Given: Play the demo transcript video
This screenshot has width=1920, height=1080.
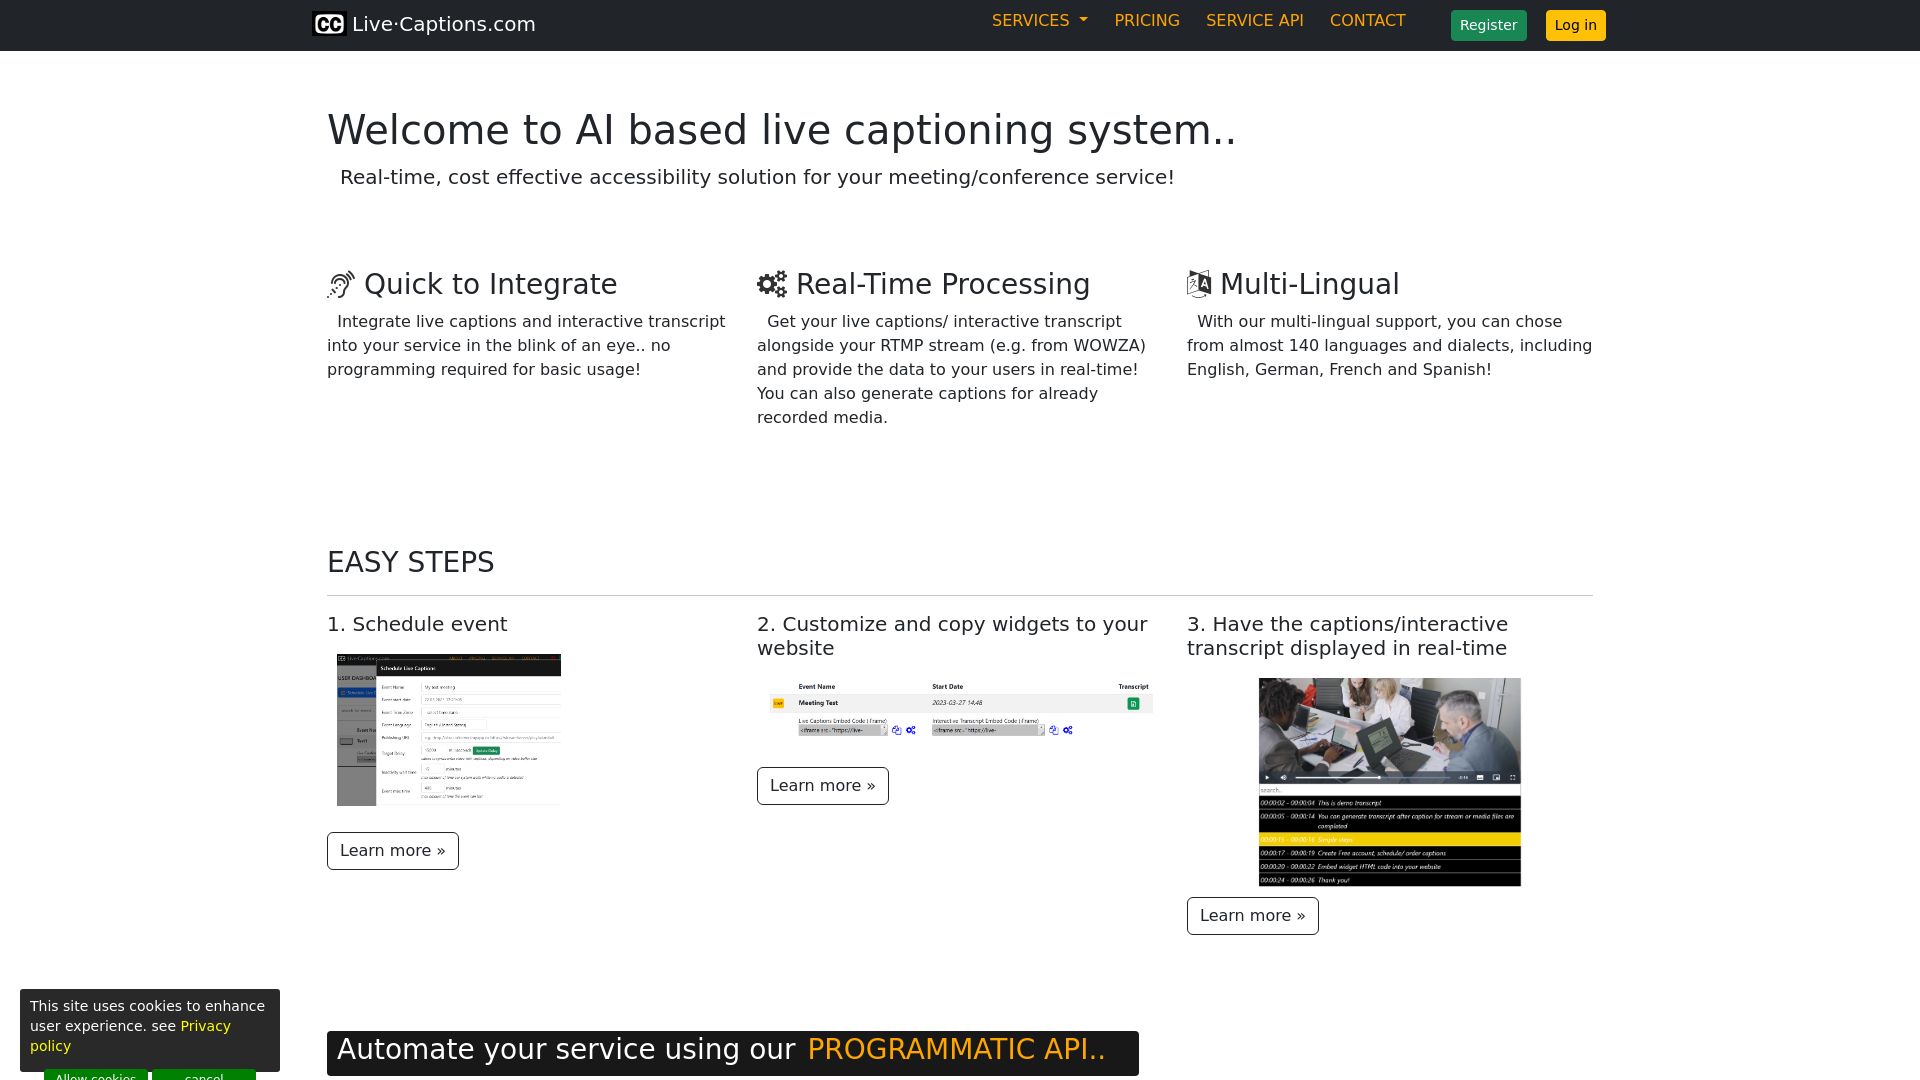Looking at the screenshot, I should (x=1267, y=778).
